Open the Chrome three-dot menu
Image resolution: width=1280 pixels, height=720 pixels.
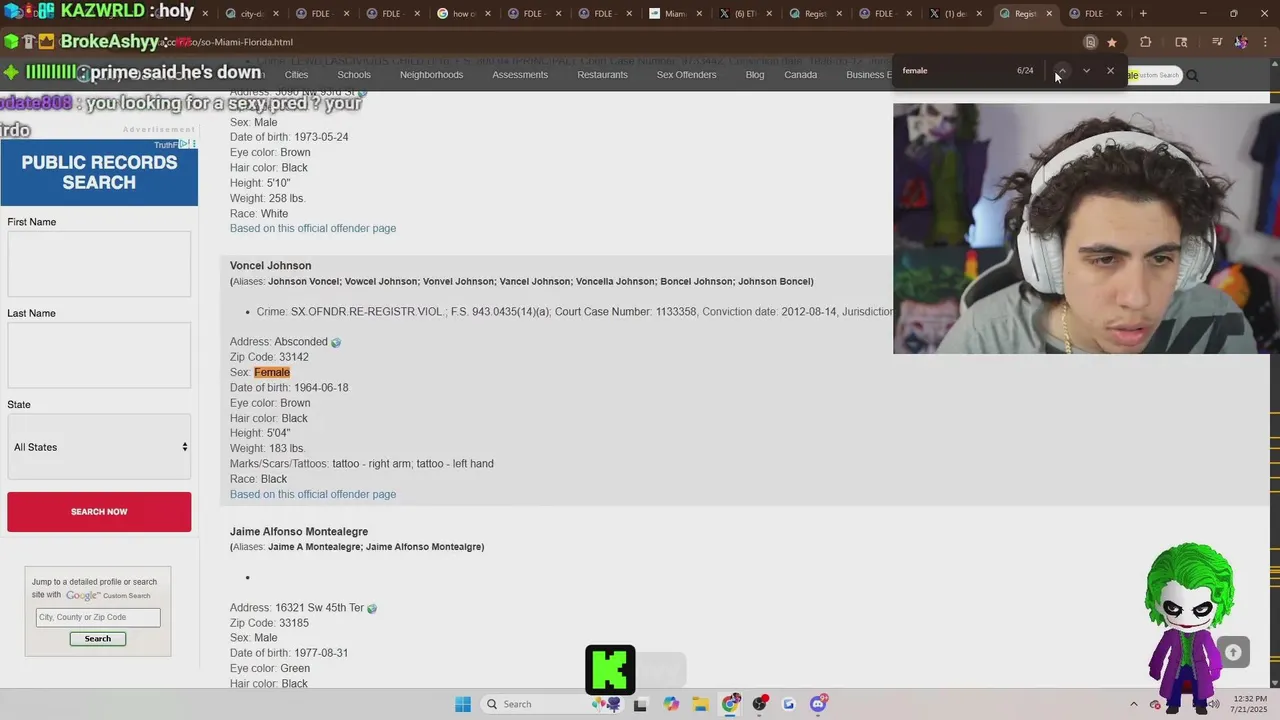1266,42
